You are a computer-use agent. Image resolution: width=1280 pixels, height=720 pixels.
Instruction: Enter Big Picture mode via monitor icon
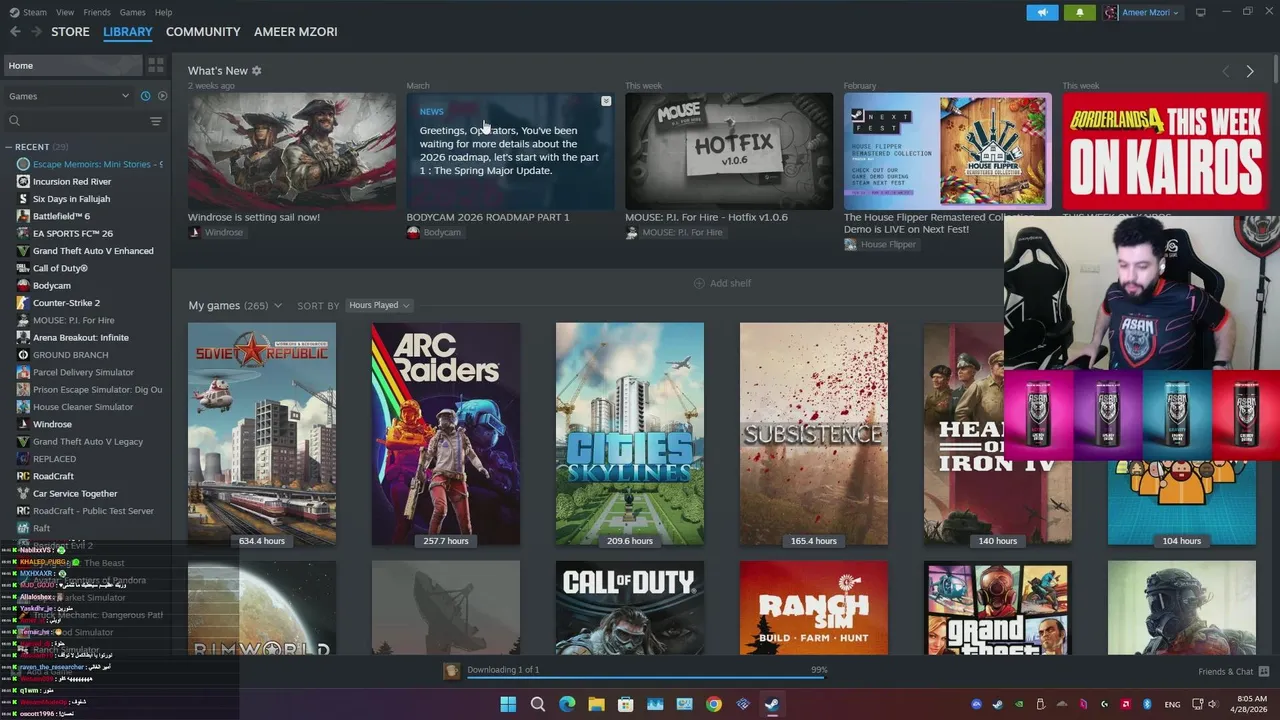pyautogui.click(x=1201, y=12)
